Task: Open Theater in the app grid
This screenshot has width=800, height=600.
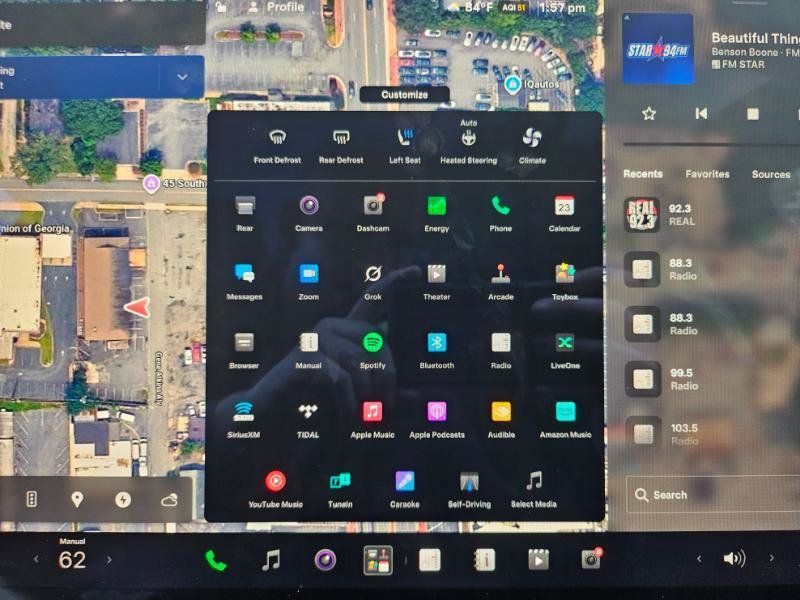Action: [437, 274]
